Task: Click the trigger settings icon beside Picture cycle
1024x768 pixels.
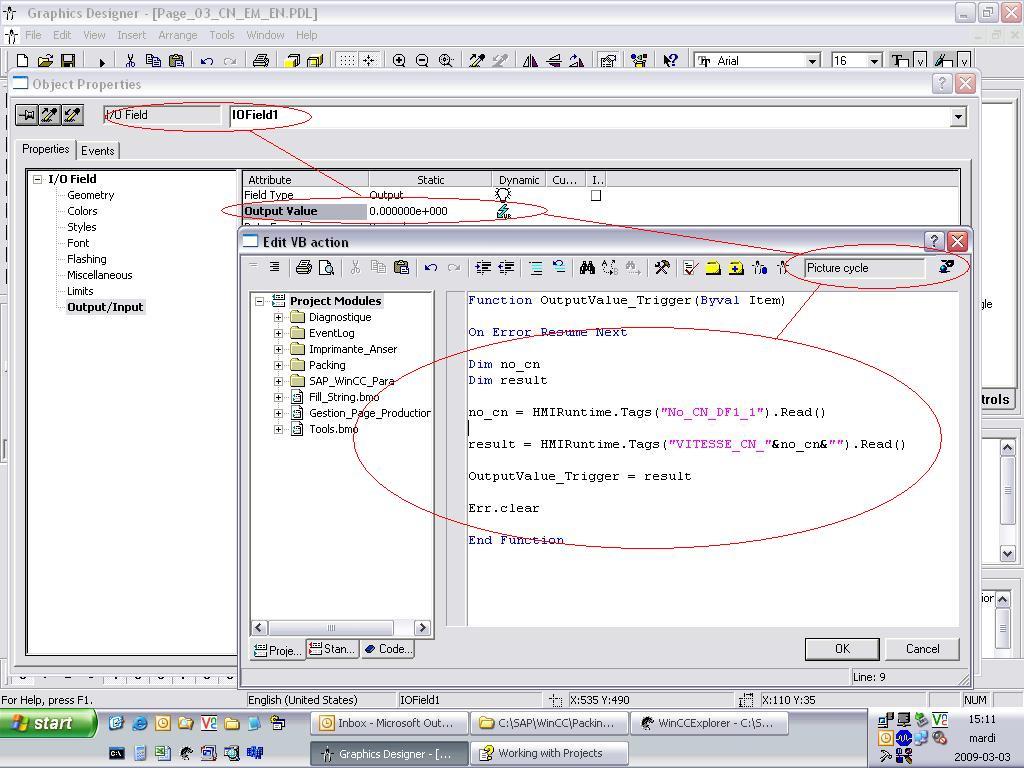Action: click(946, 267)
